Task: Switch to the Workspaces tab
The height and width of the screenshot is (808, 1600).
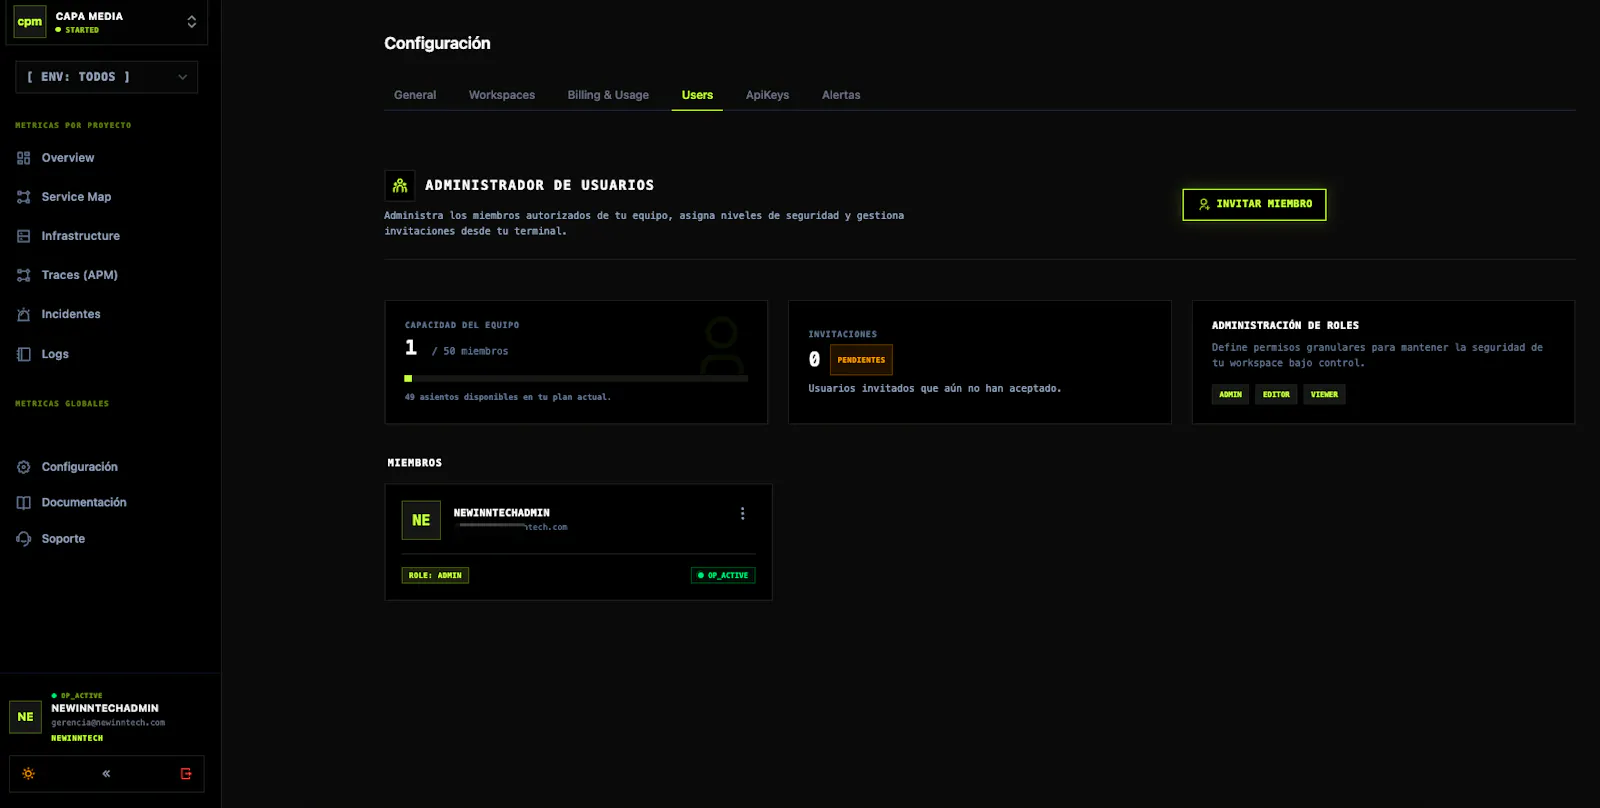Action: [502, 95]
